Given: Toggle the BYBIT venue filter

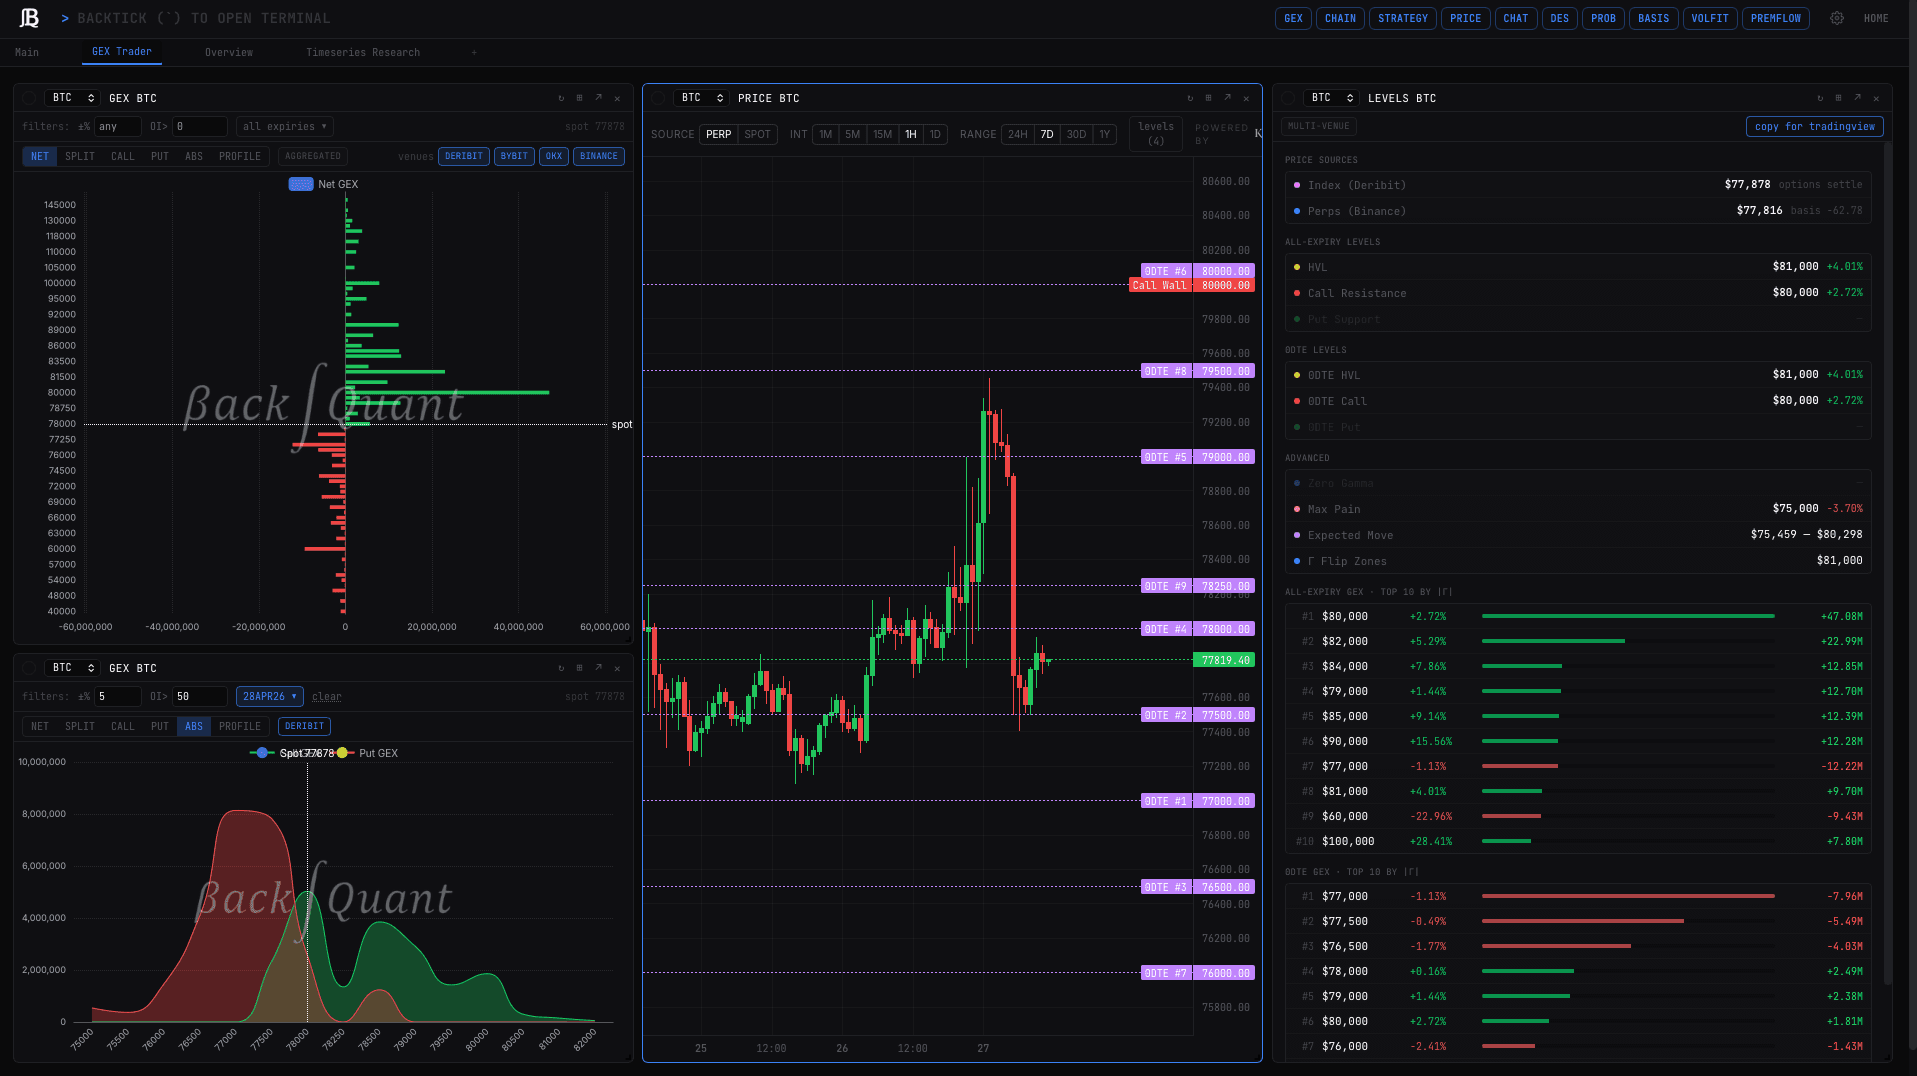Looking at the screenshot, I should pyautogui.click(x=514, y=156).
